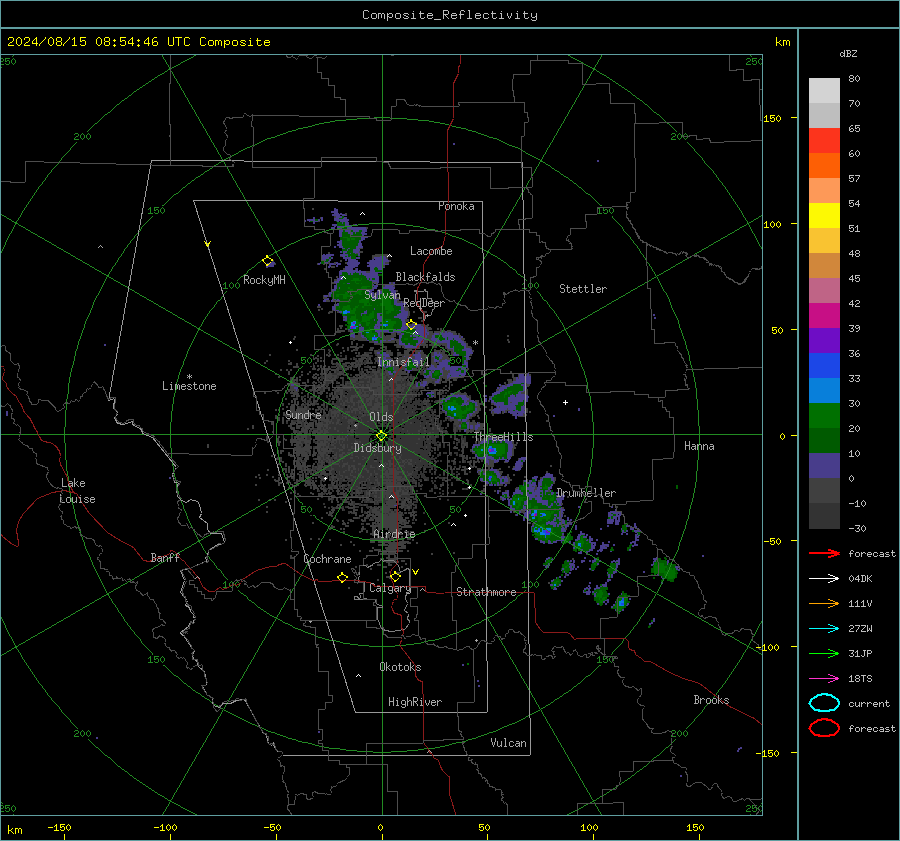
Task: Select the dark gray -30 dBZ swatch
Action: coord(824,516)
